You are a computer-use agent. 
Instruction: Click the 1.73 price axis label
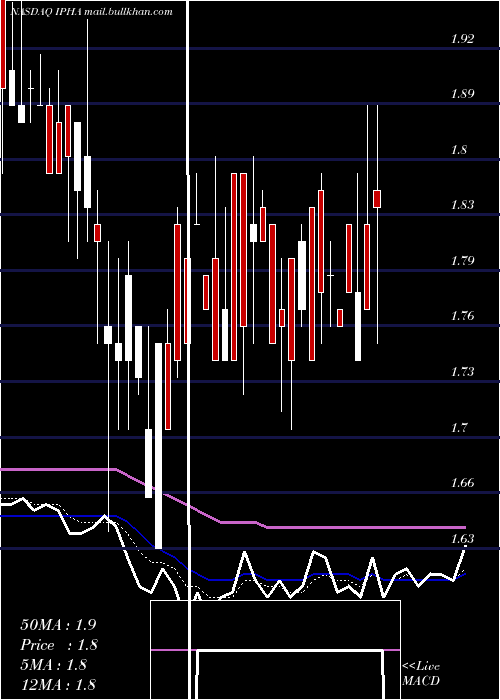(462, 372)
